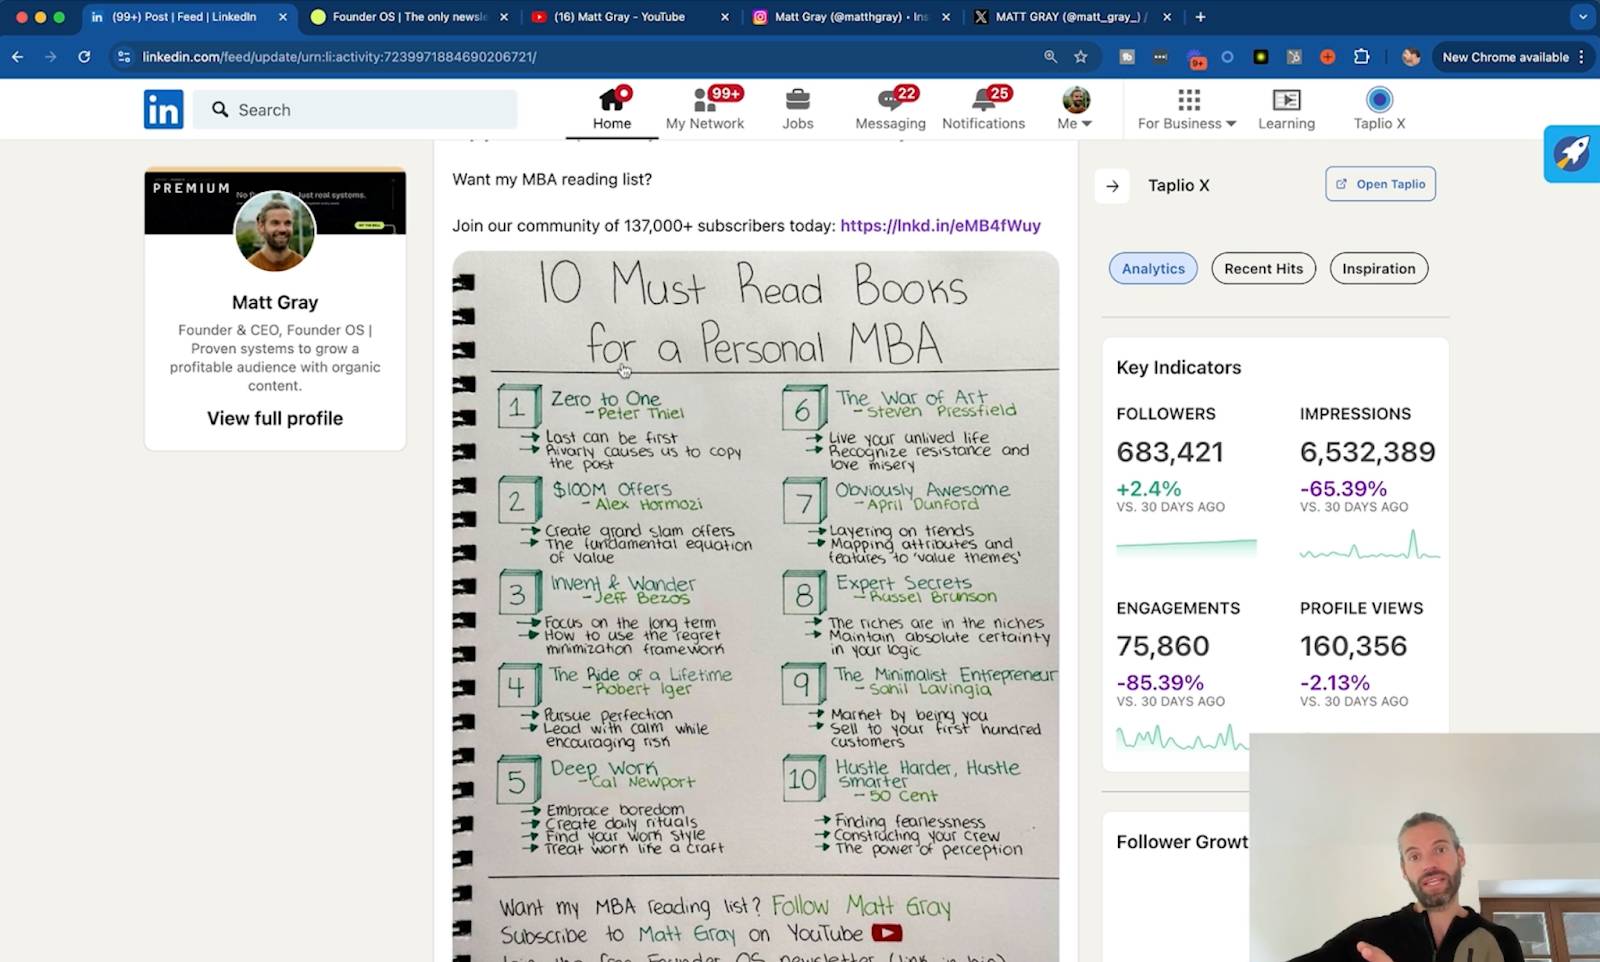Reload the current LinkedIn page
The image size is (1600, 962).
pos(84,57)
